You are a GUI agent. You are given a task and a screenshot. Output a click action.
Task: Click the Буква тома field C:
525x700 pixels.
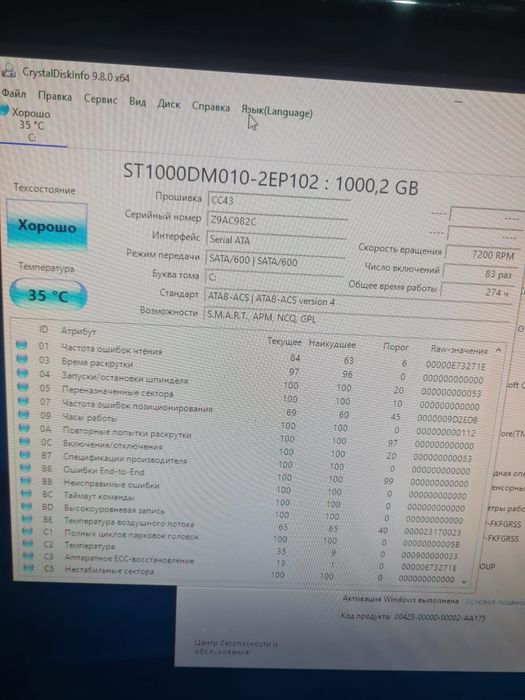pos(274,277)
